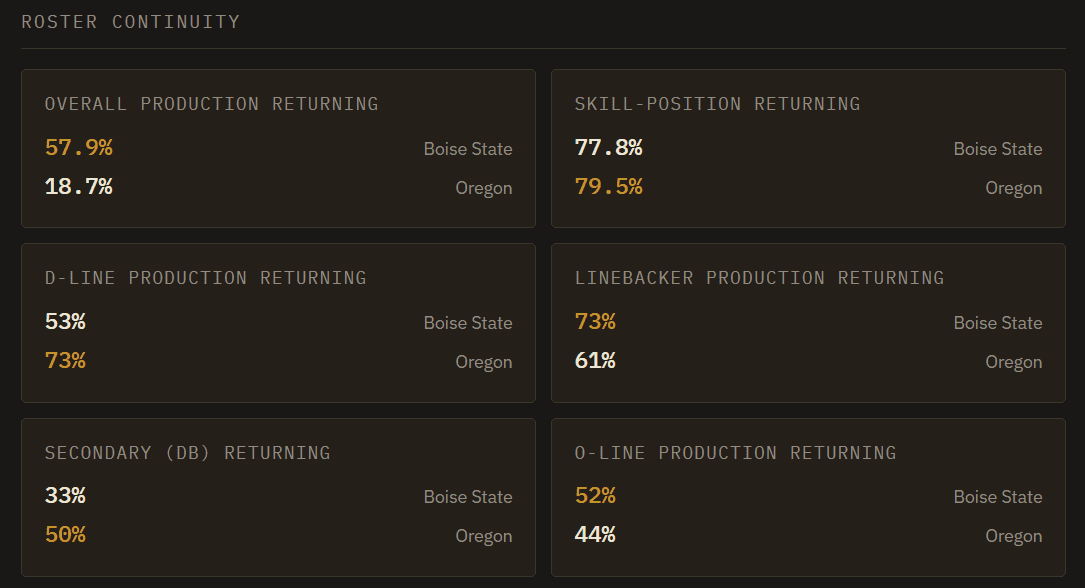Select the D-Line Production Returning card title
The image size is (1085, 588).
tap(206, 277)
